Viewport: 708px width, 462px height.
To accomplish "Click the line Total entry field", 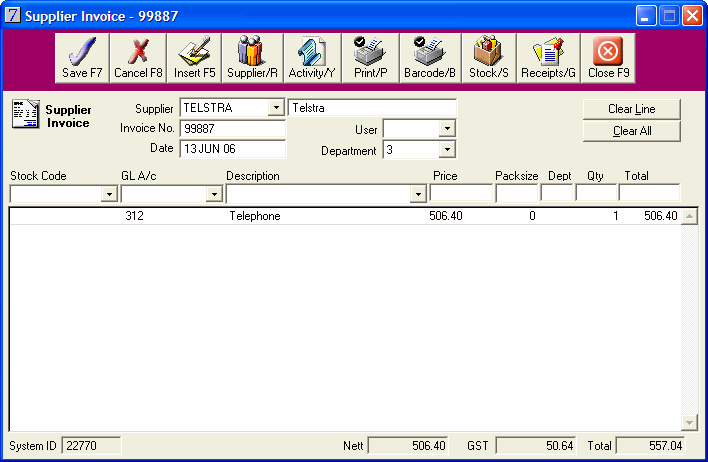I will pyautogui.click(x=649, y=193).
